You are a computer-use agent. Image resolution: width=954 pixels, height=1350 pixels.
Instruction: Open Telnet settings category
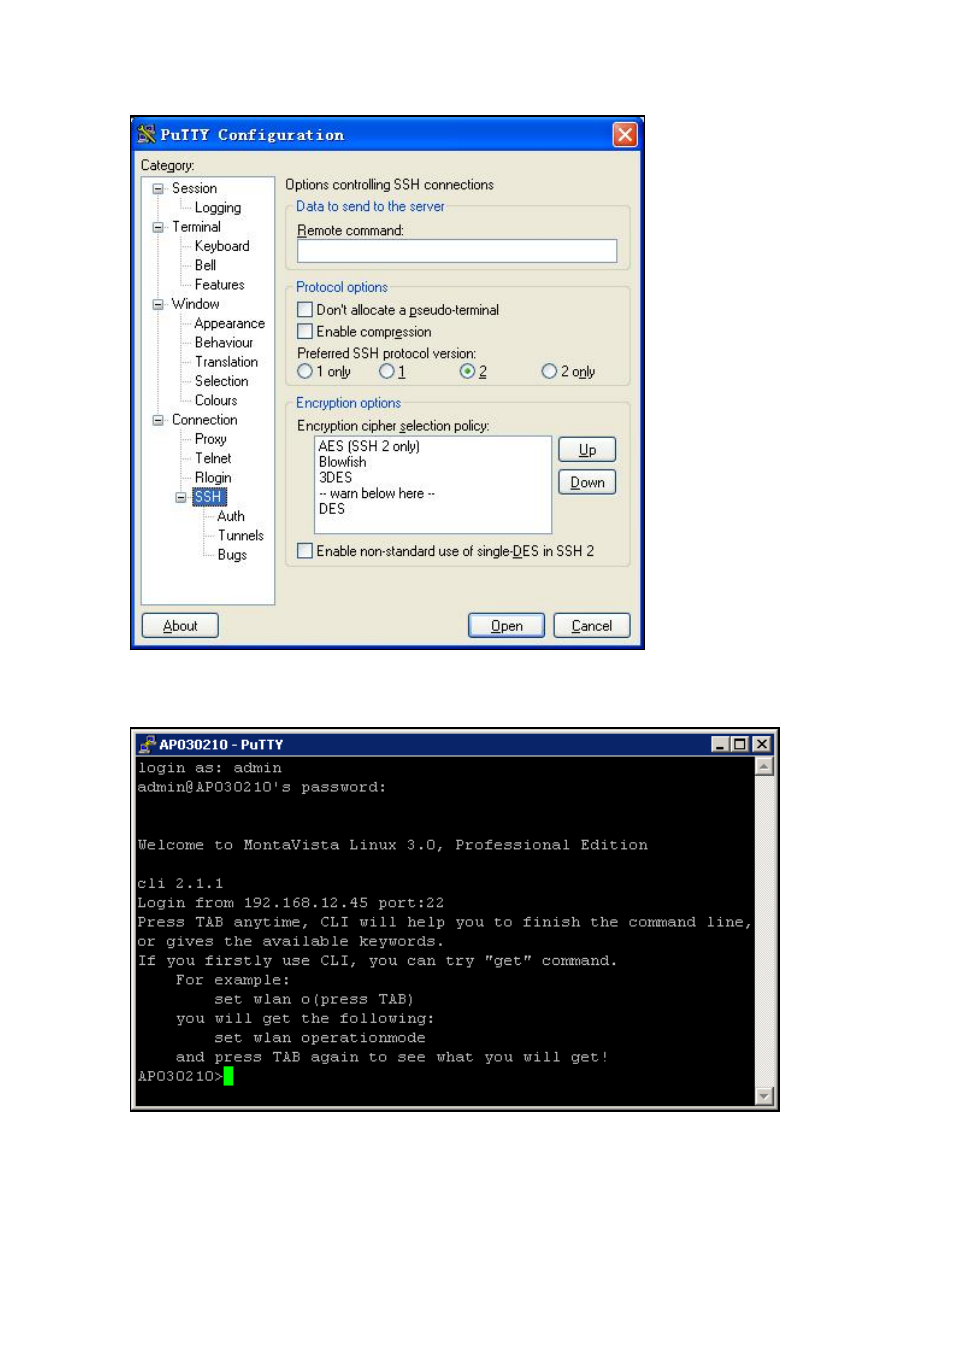click(213, 458)
